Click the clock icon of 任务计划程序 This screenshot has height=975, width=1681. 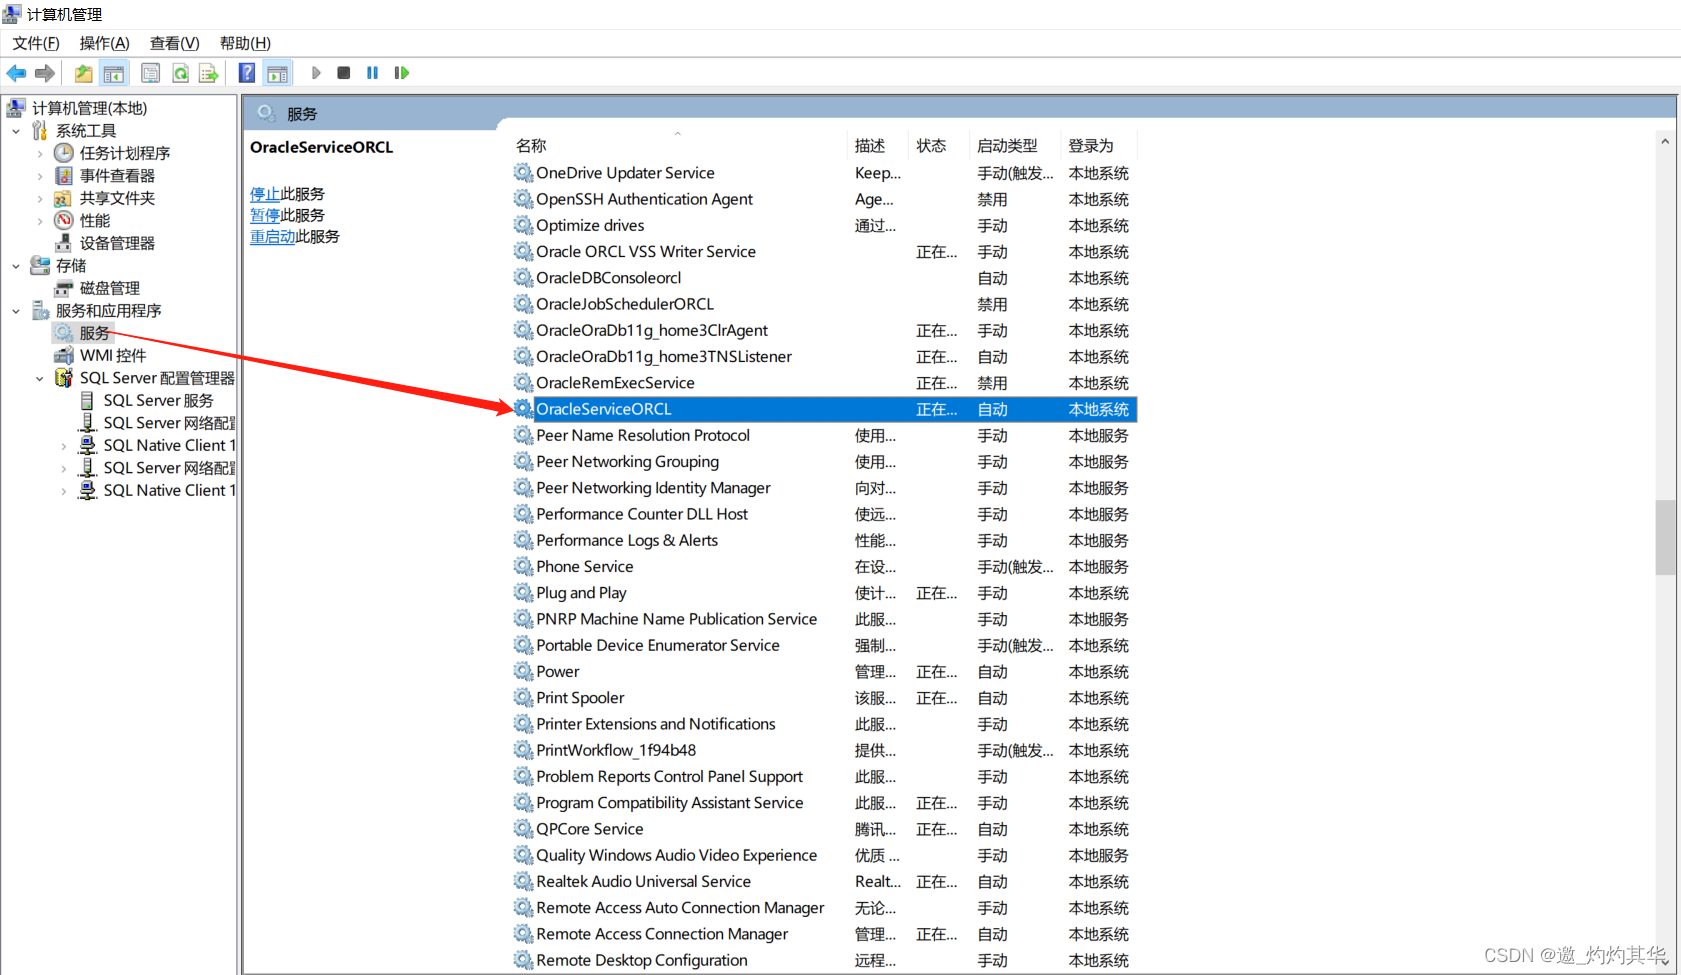(64, 153)
